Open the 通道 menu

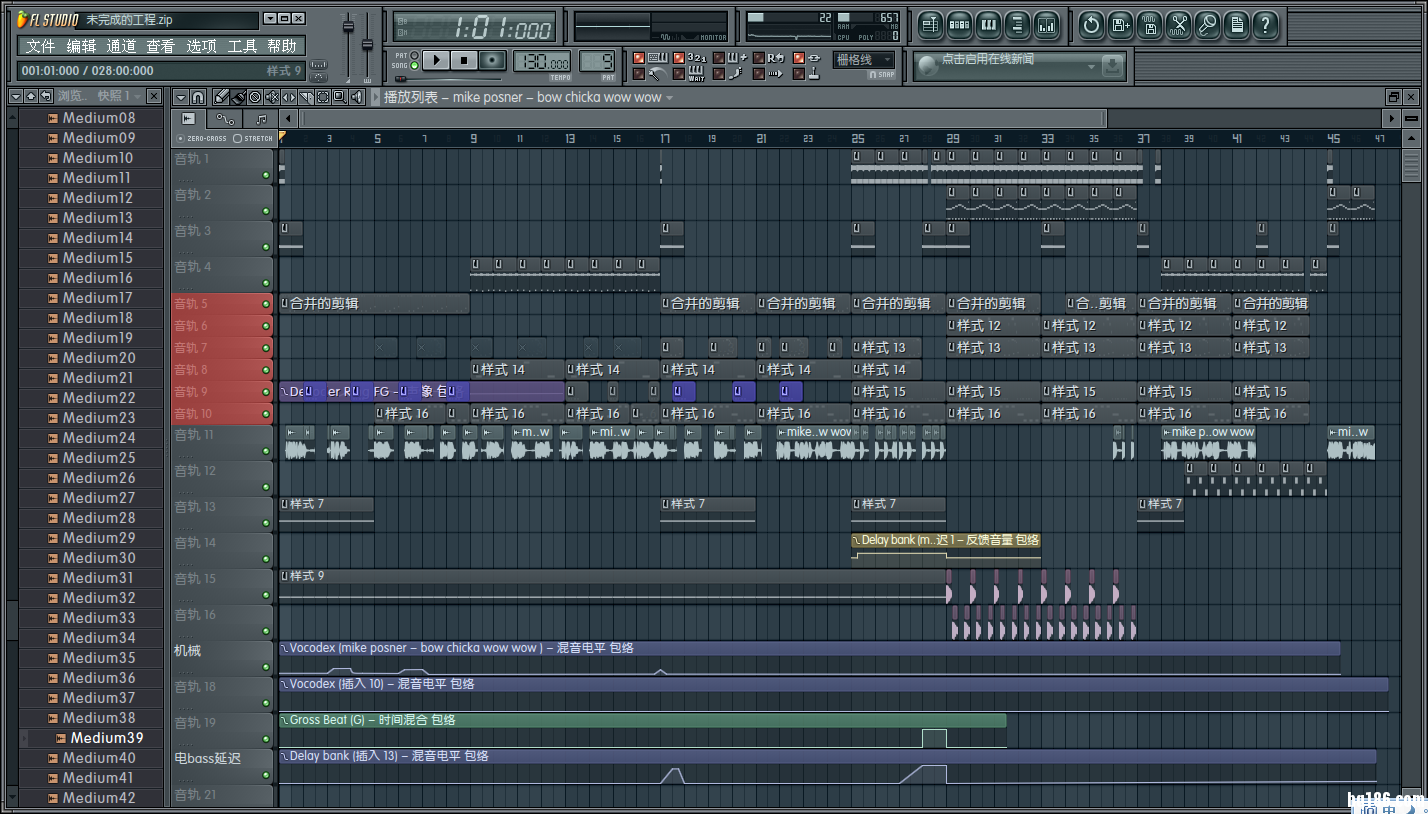click(x=121, y=46)
